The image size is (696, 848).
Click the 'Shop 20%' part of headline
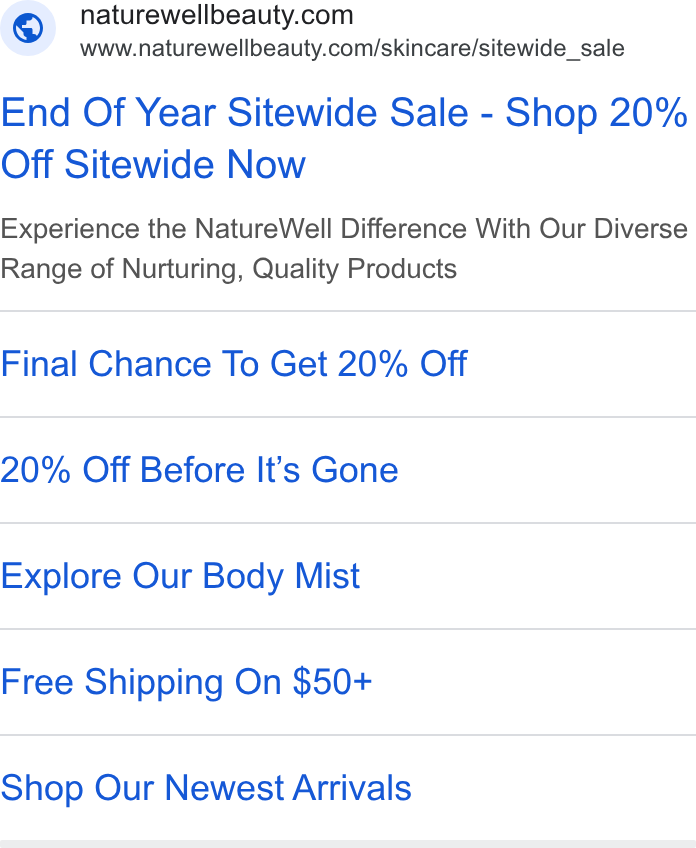click(x=596, y=114)
